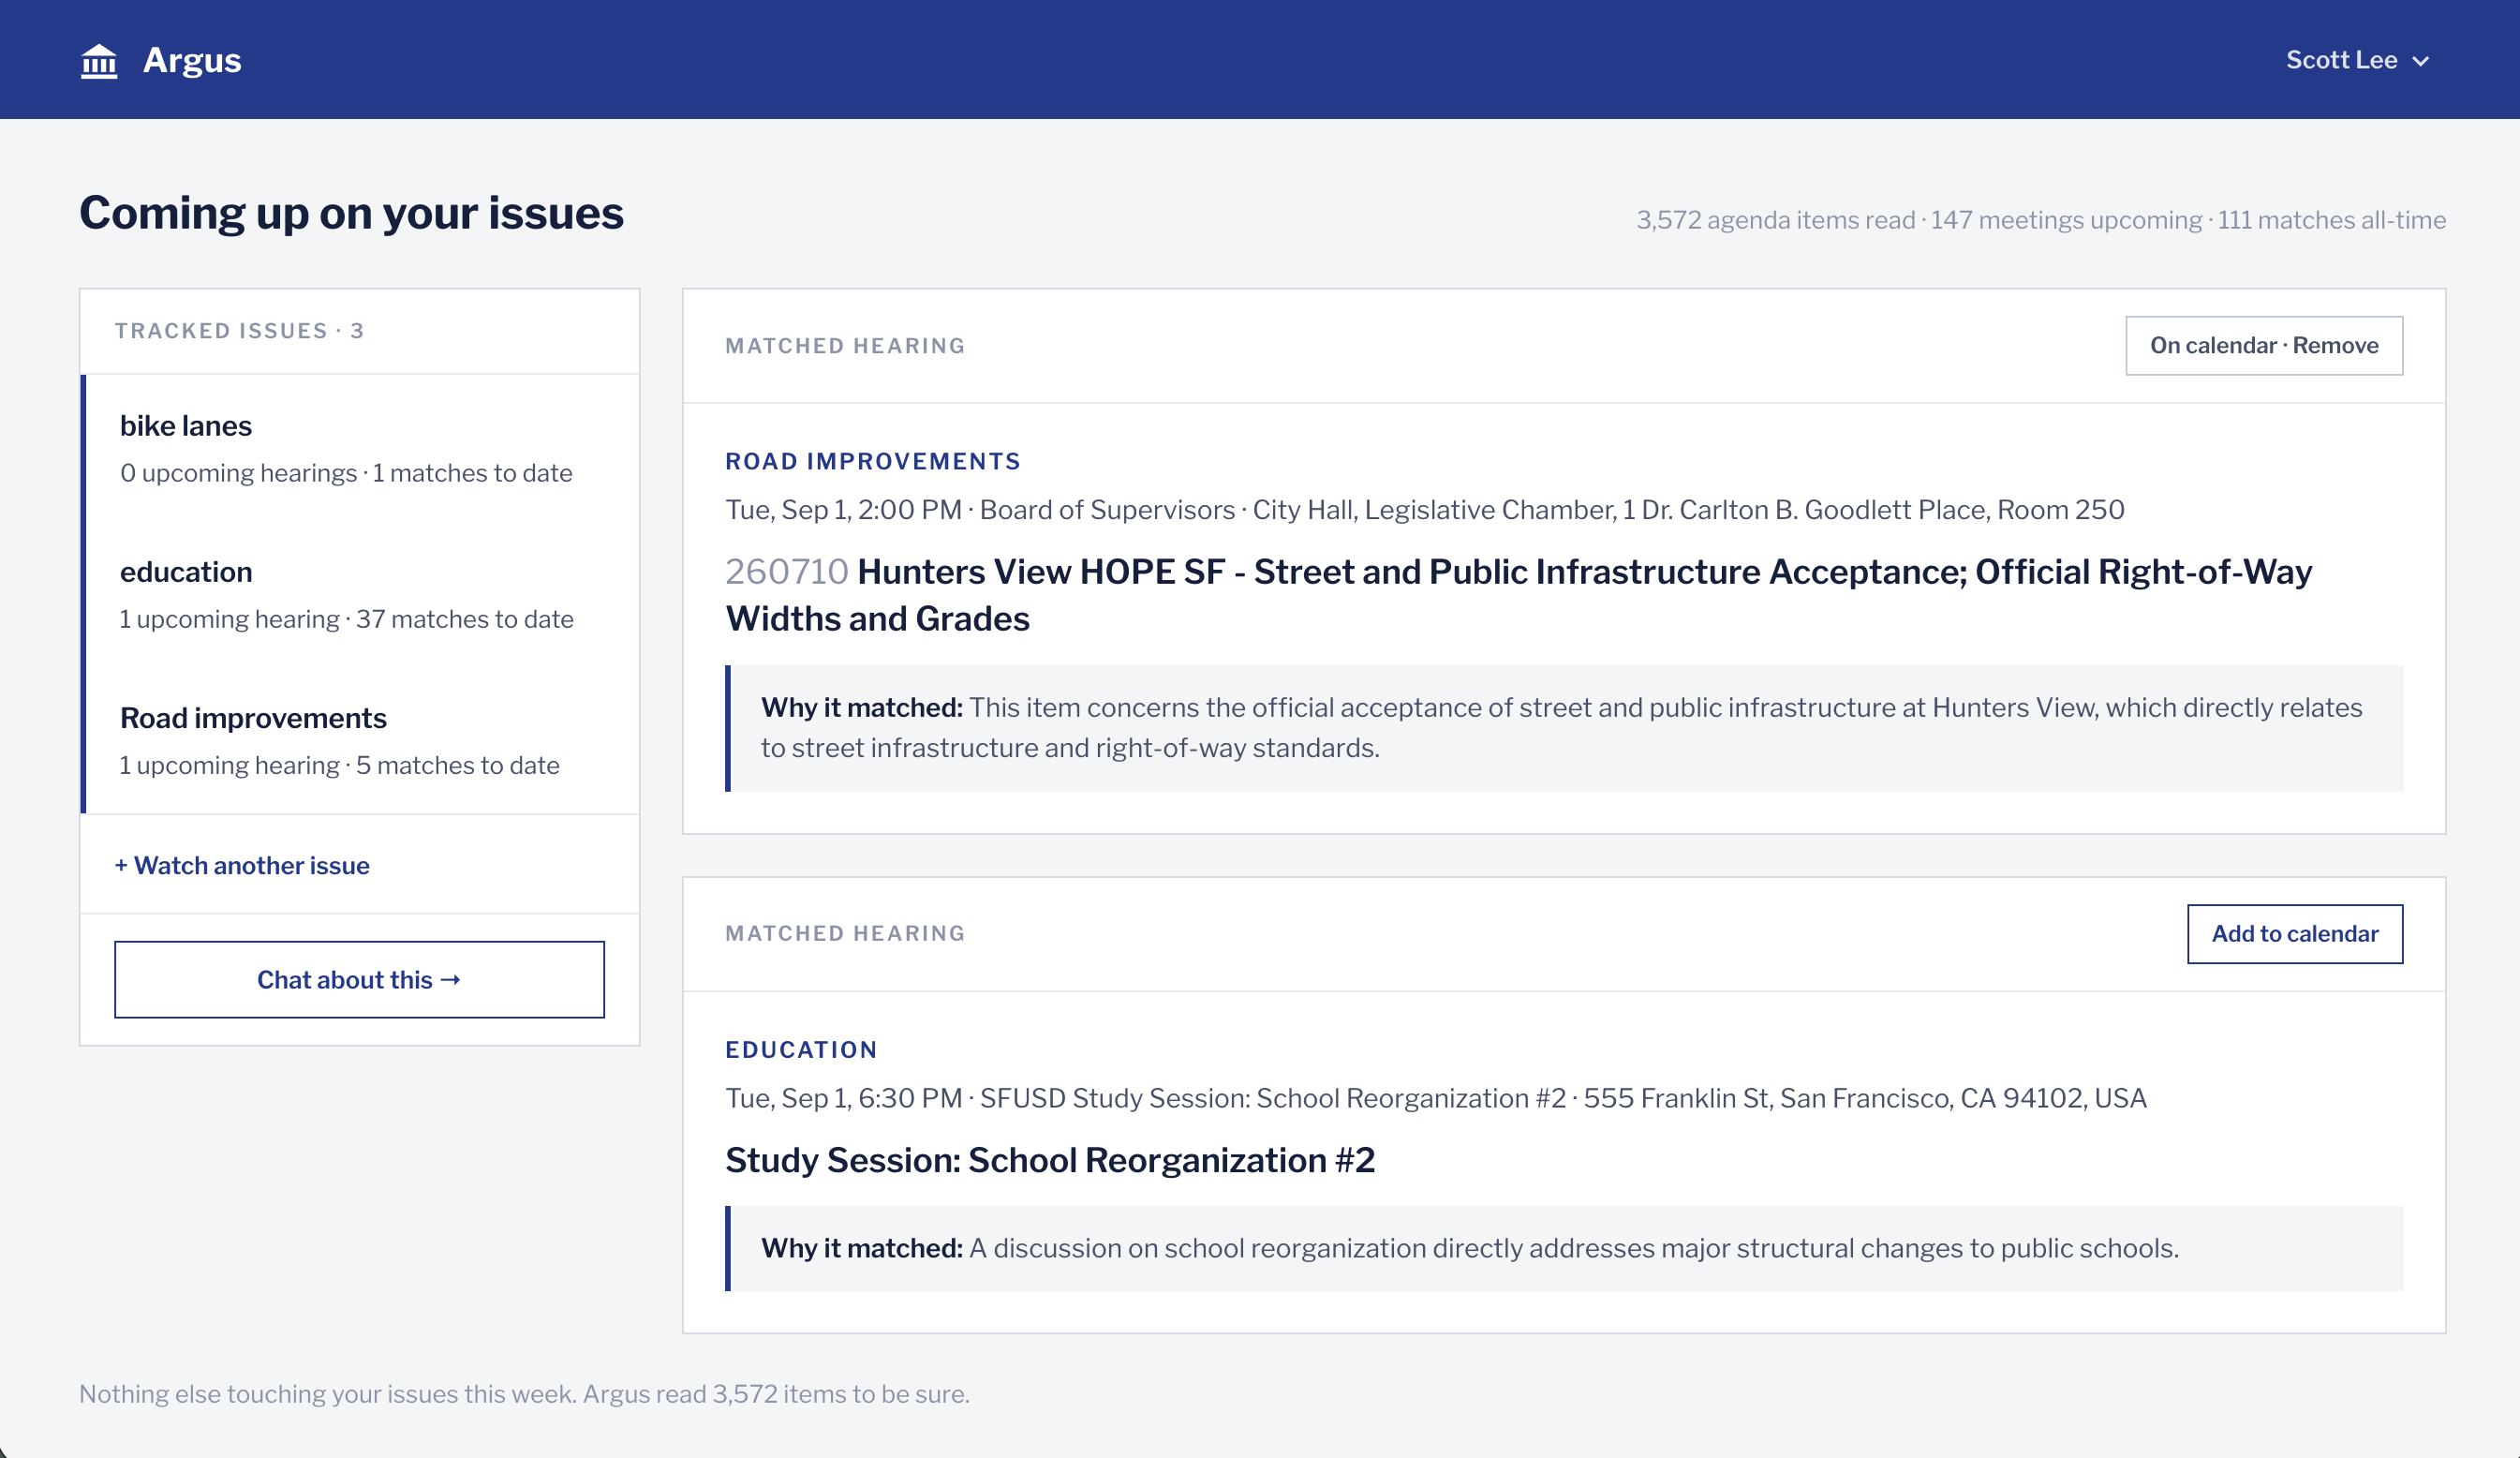This screenshot has height=1458, width=2520.
Task: Click Watch another issue link
Action: (x=242, y=865)
